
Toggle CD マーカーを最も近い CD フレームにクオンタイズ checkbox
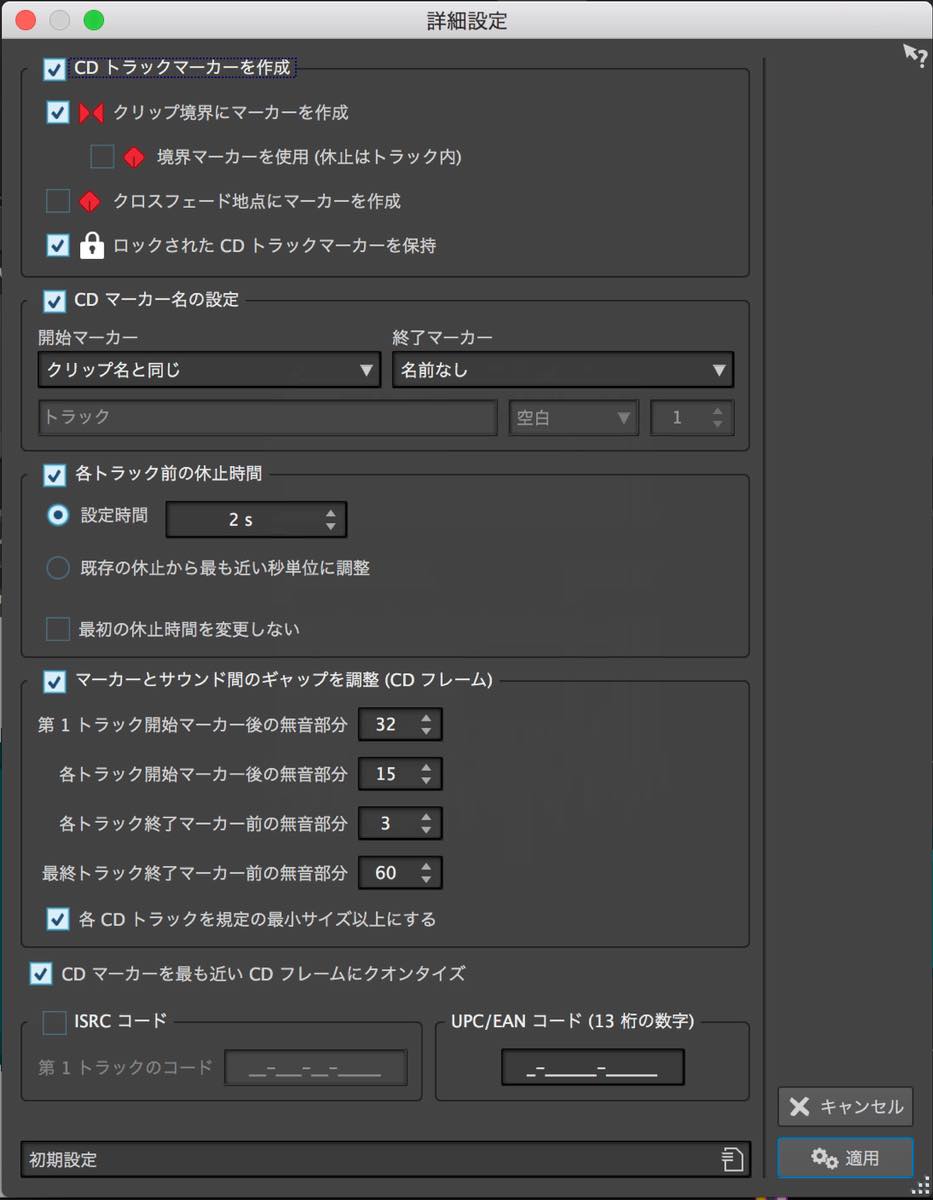pyautogui.click(x=41, y=973)
